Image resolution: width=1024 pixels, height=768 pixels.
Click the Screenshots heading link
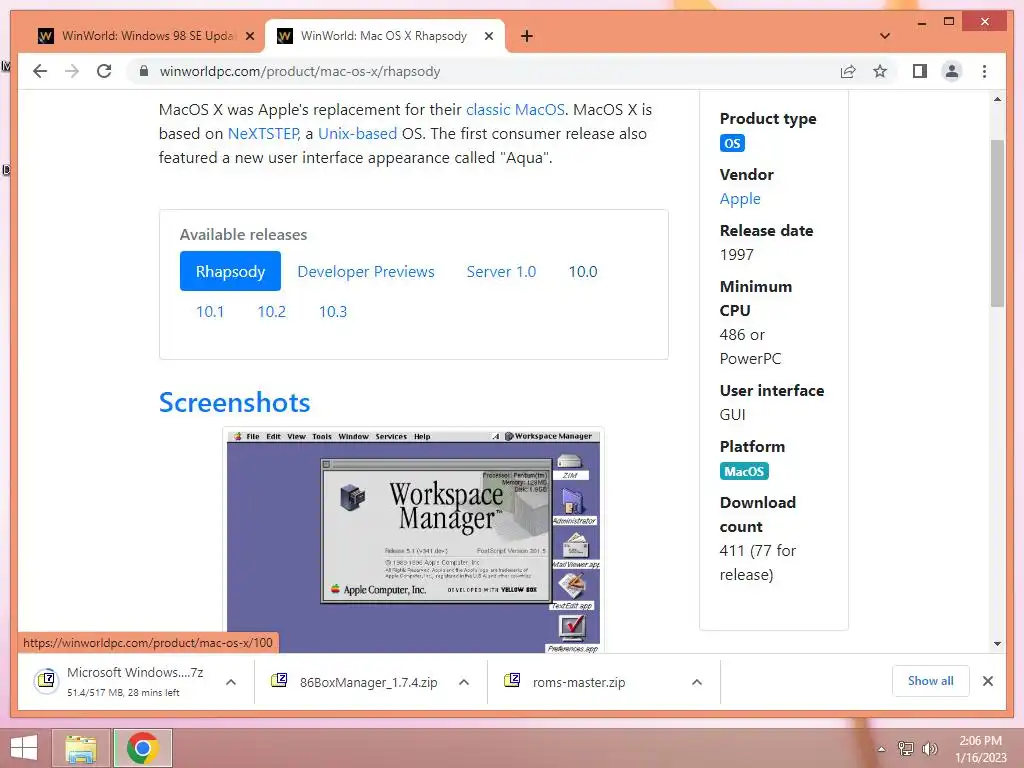click(234, 402)
